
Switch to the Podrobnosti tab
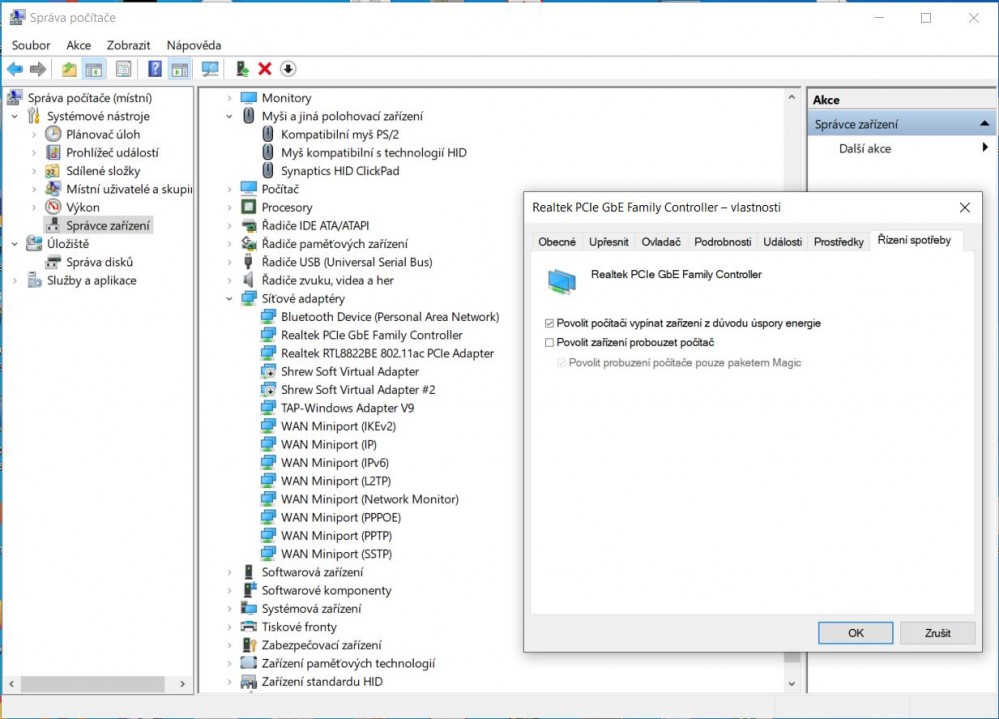click(x=722, y=242)
